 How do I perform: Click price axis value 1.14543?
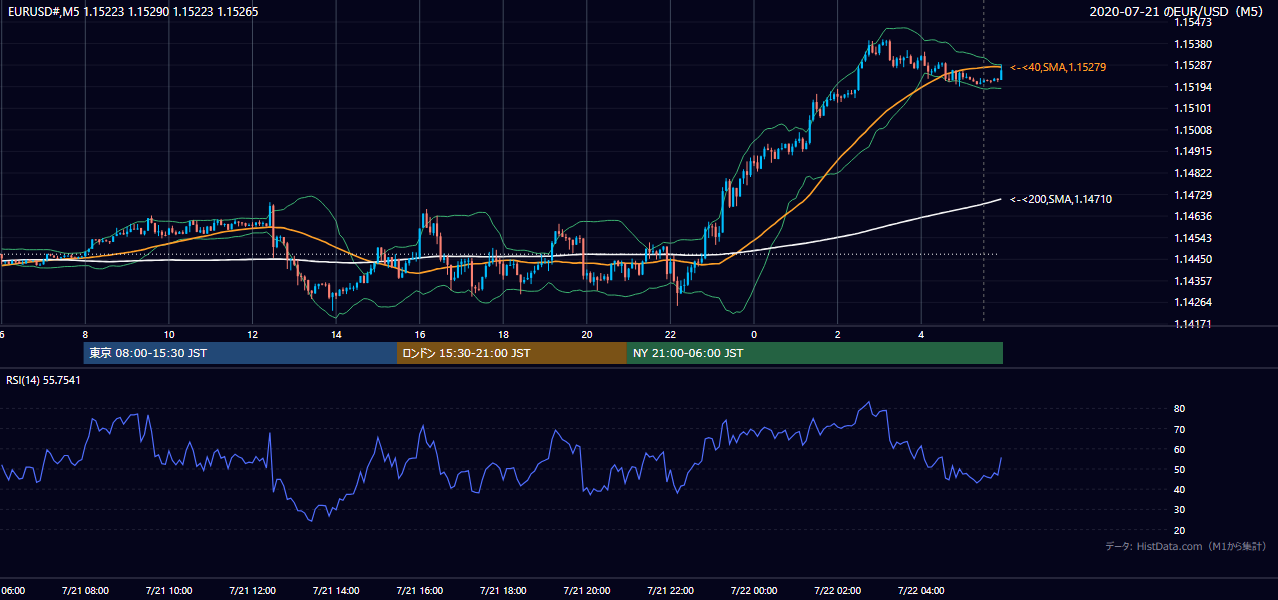click(x=1193, y=238)
